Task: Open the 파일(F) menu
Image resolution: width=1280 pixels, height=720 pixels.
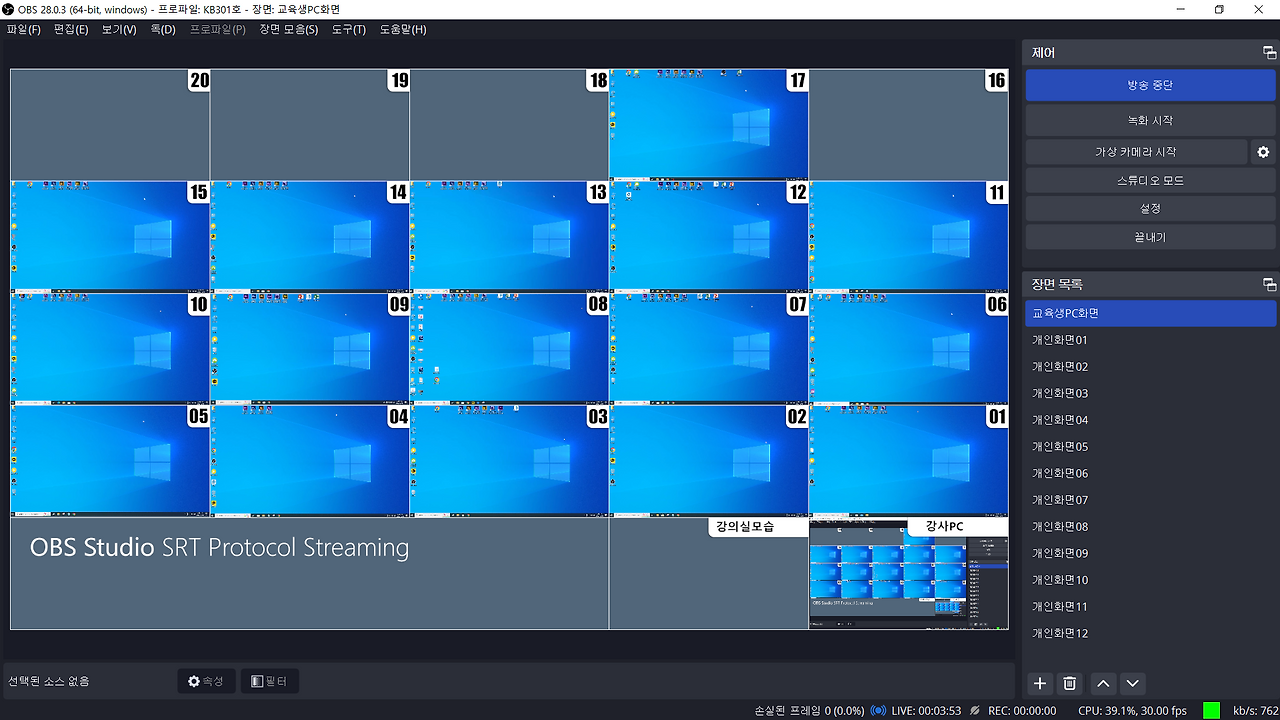Action: (22, 29)
